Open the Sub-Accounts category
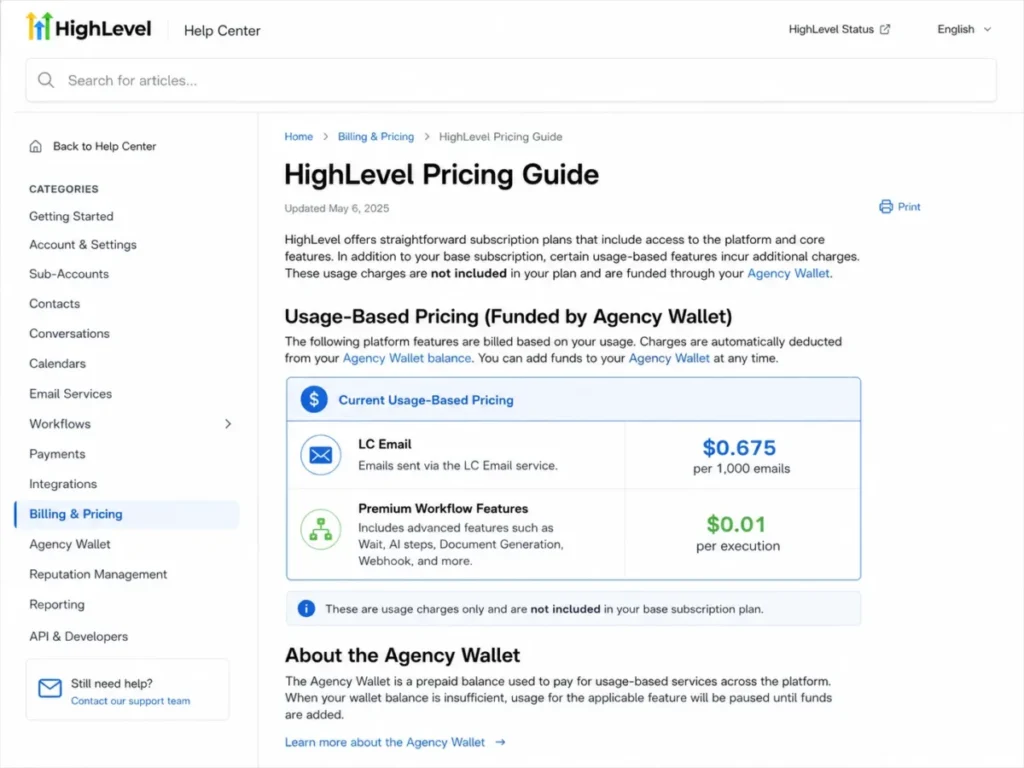 (69, 274)
